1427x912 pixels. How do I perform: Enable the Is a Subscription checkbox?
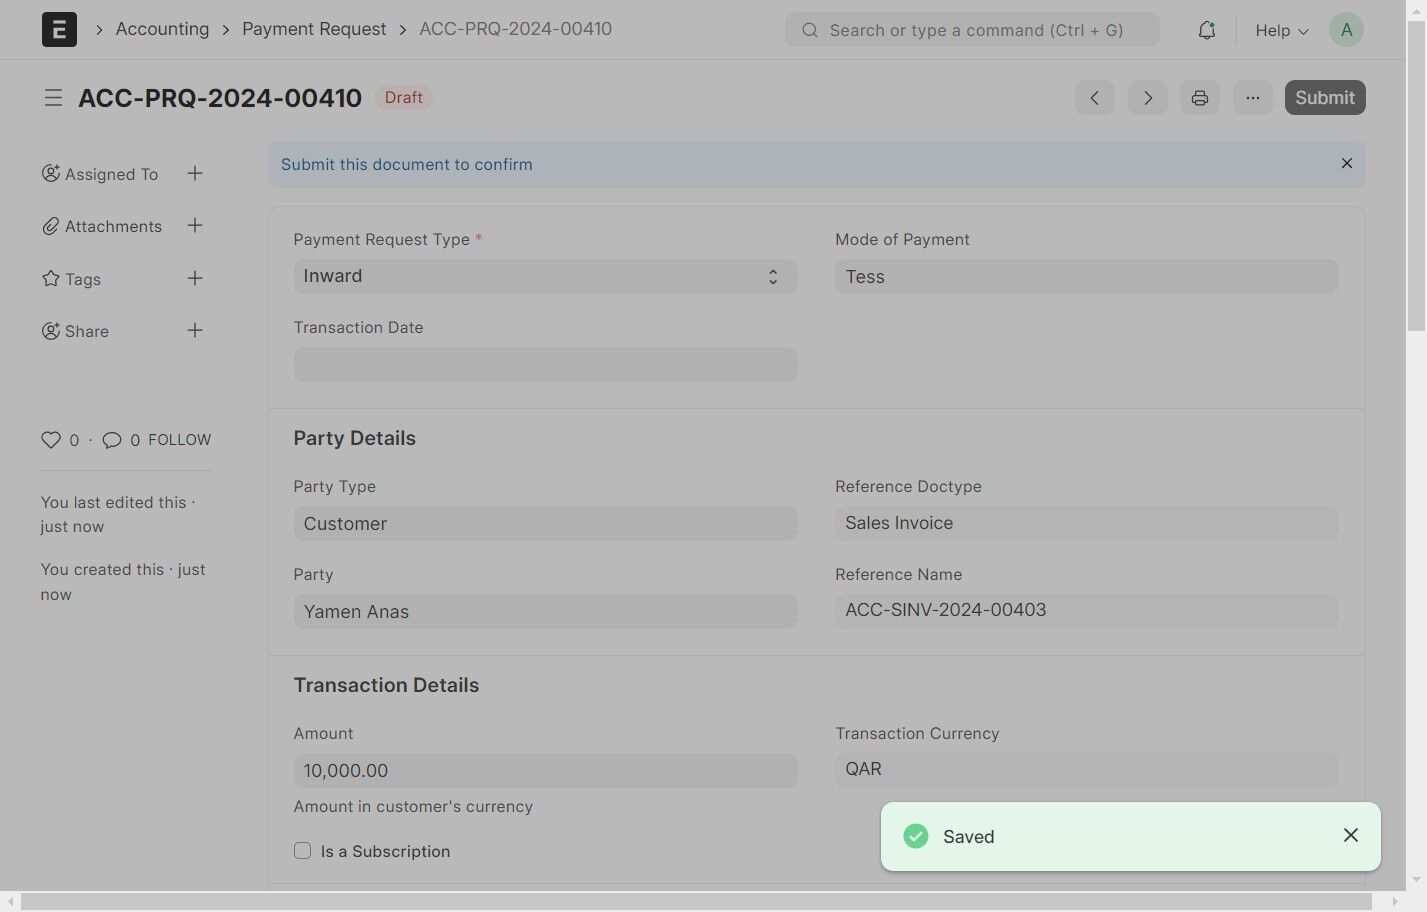302,851
